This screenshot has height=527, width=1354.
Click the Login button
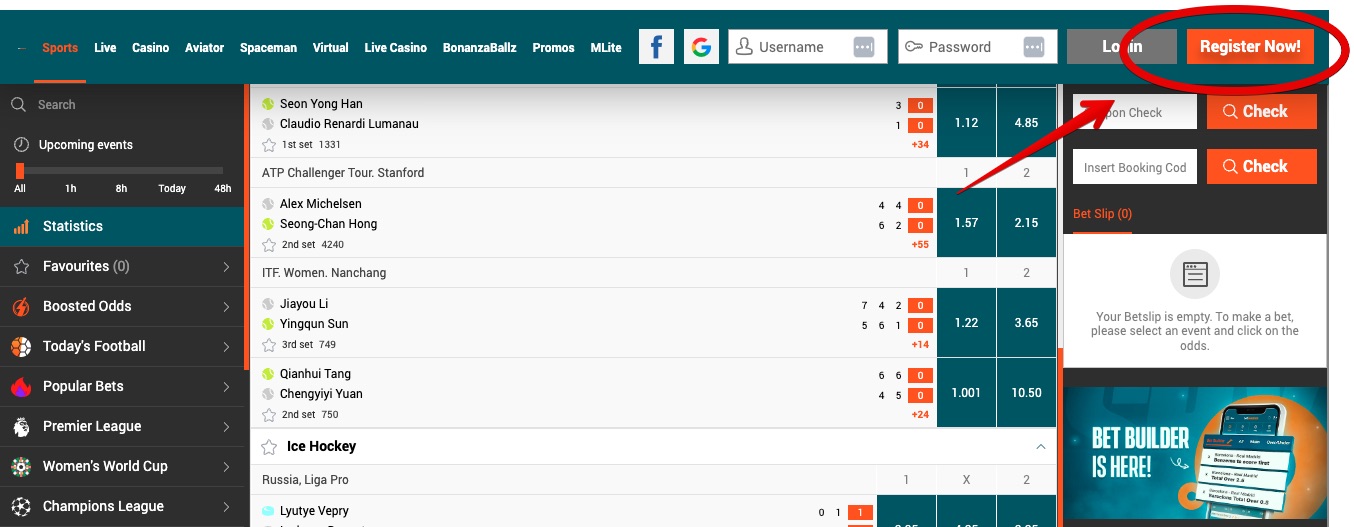(x=1122, y=47)
